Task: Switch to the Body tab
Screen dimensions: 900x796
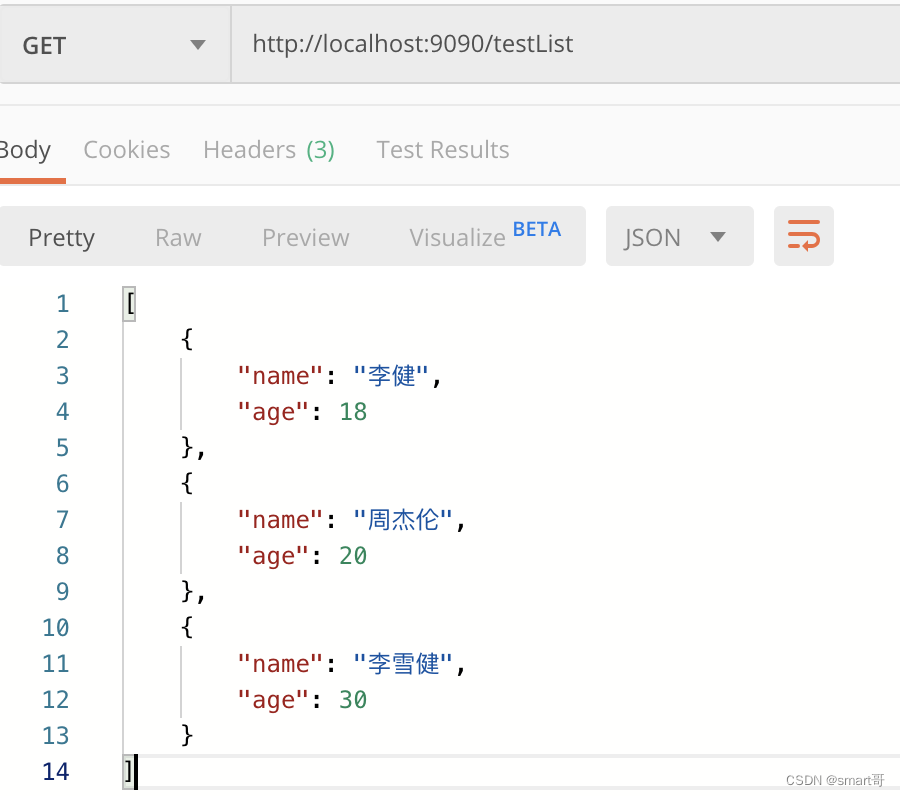Action: (x=25, y=150)
